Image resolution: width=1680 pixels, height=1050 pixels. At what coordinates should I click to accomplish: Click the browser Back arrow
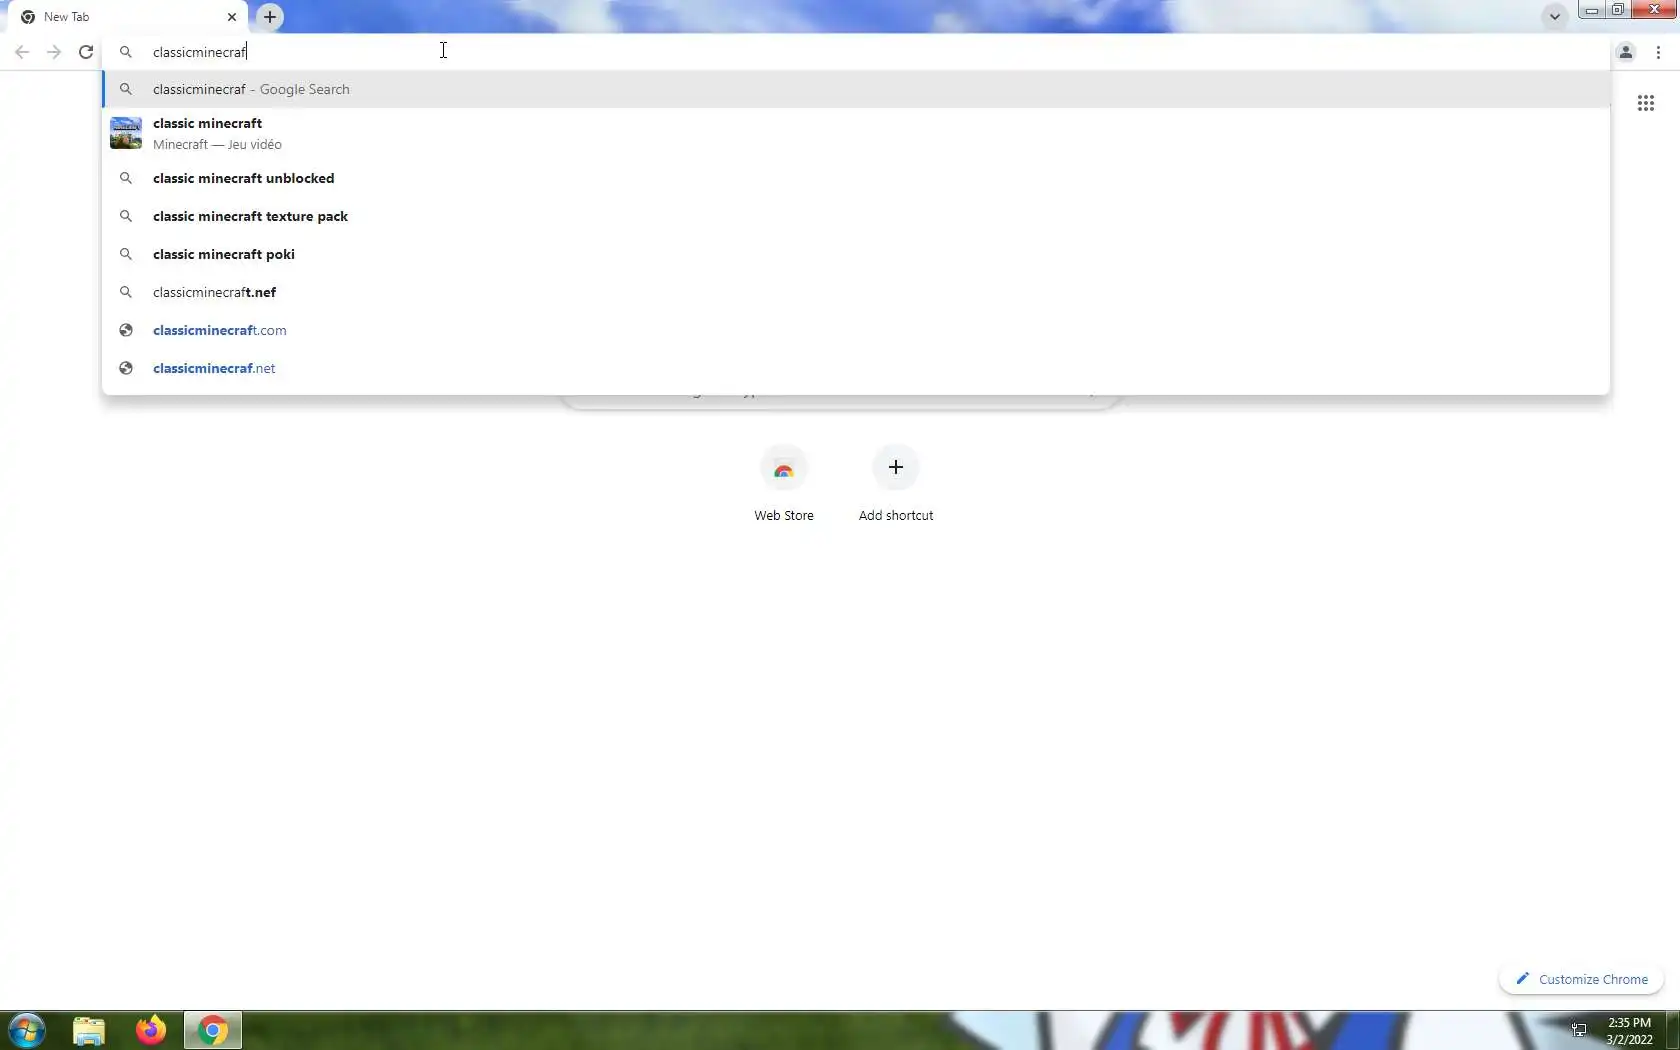[22, 52]
